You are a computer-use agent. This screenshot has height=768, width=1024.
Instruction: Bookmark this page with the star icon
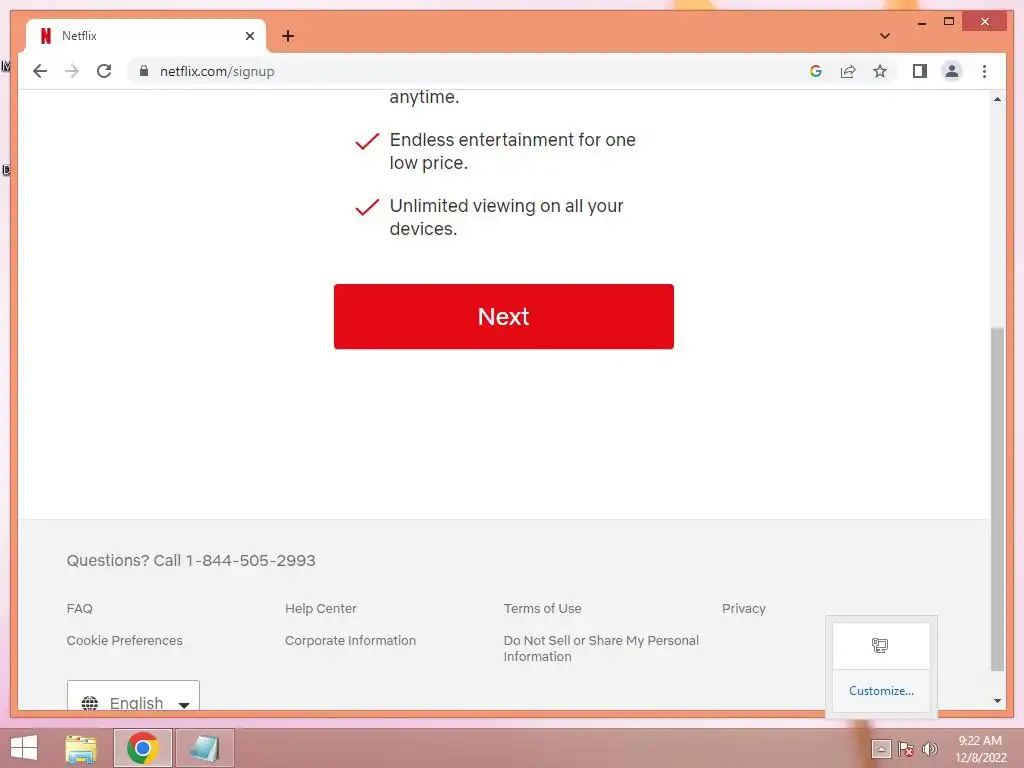coord(880,71)
